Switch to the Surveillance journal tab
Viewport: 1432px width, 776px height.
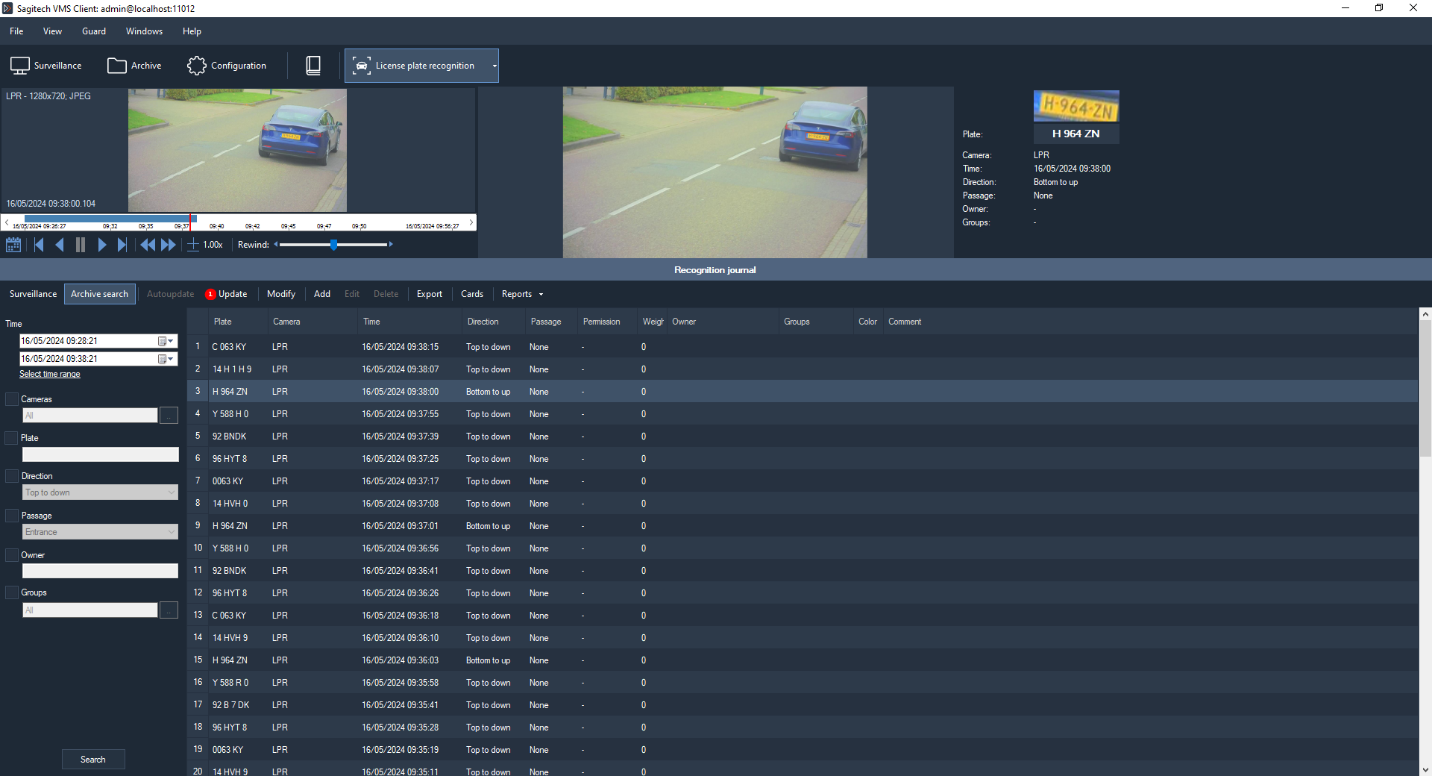(x=33, y=294)
